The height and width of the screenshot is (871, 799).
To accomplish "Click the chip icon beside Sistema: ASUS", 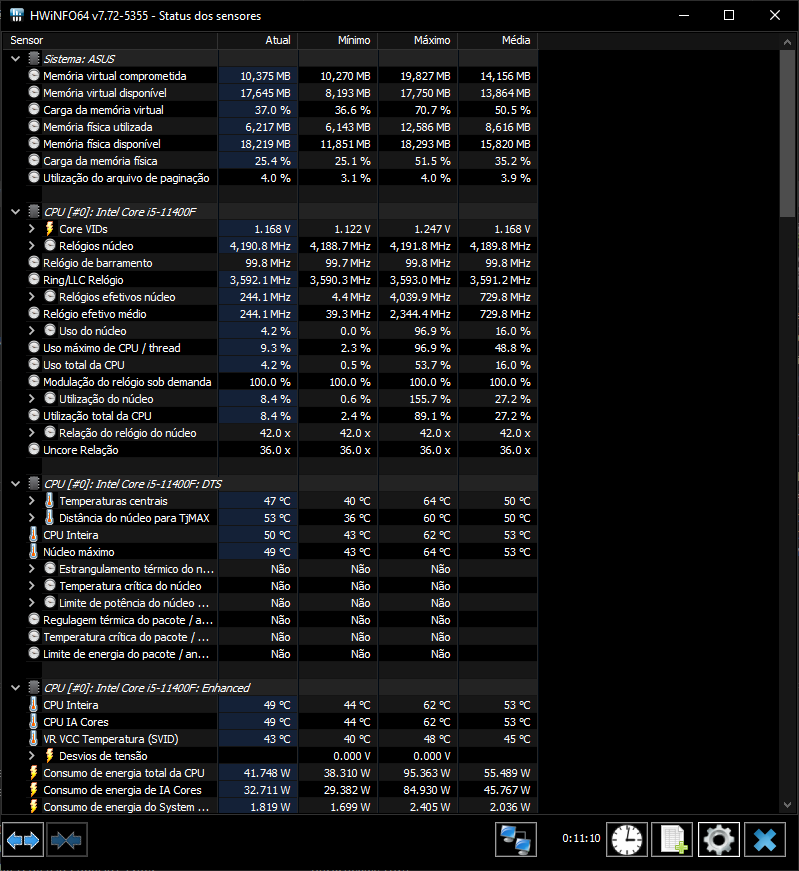I will click(34, 58).
